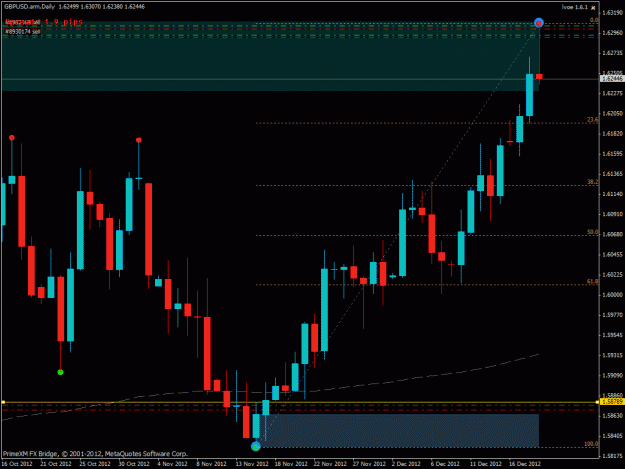This screenshot has width=625, height=469.
Task: Click the 21 Oct 2012 date label
Action: coord(56,464)
